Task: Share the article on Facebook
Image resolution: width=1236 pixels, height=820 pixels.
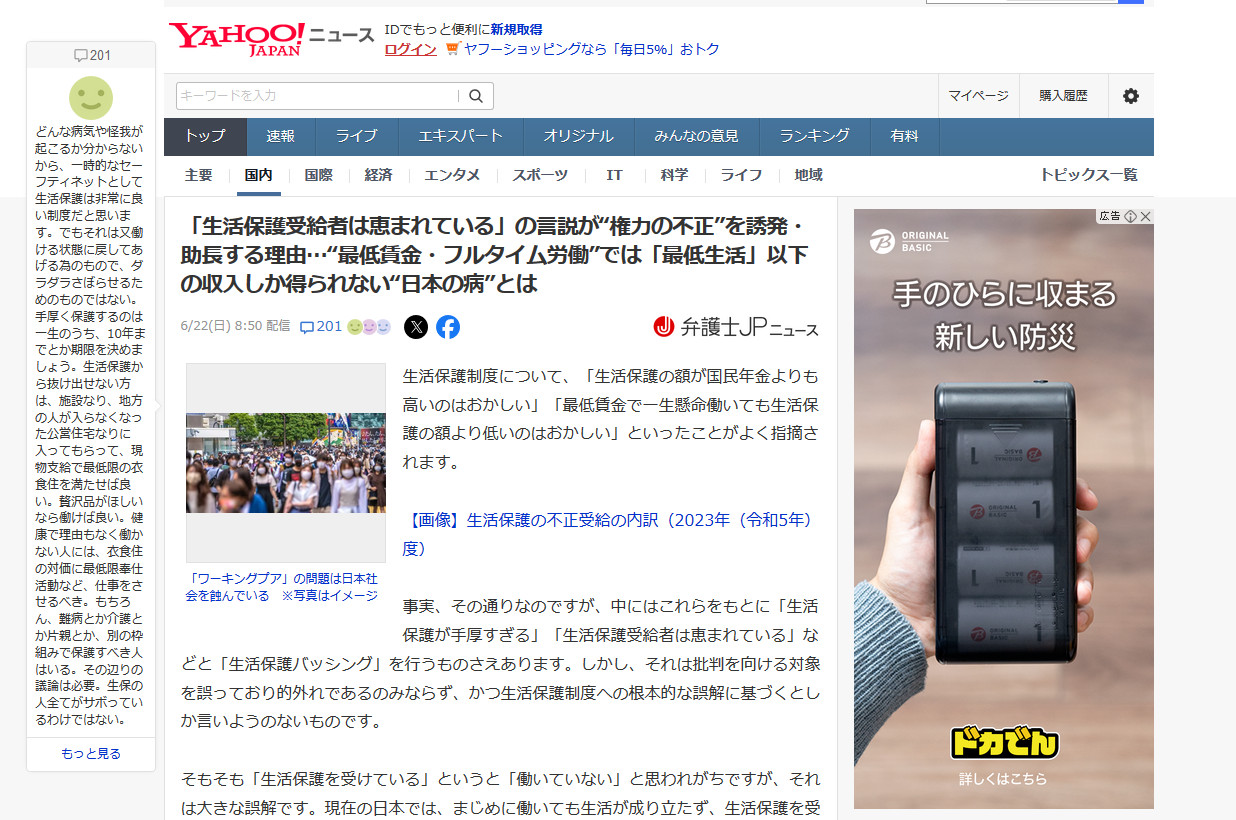Action: (x=448, y=327)
